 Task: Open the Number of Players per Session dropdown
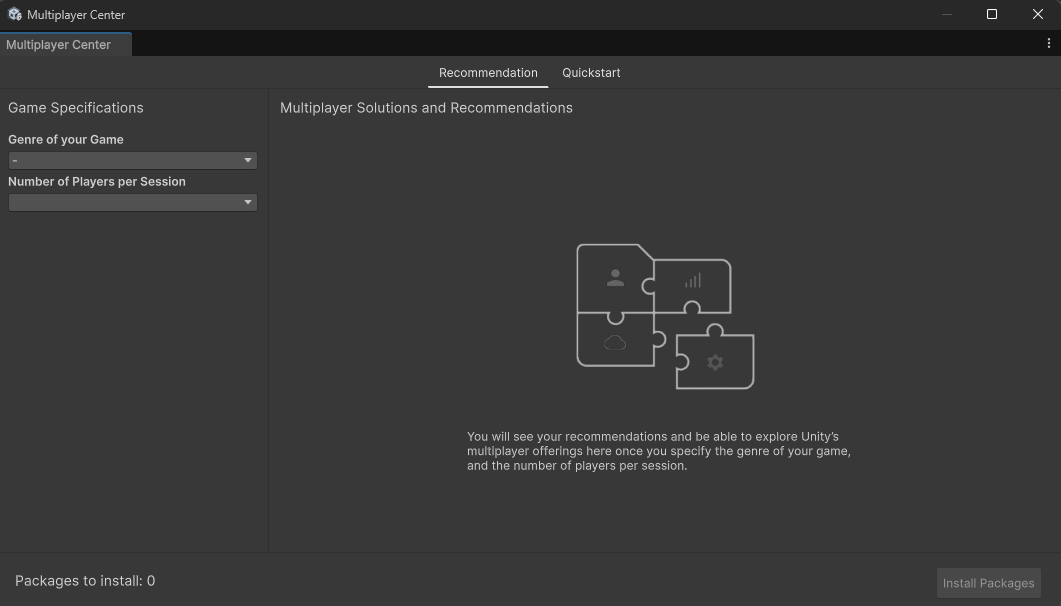133,202
